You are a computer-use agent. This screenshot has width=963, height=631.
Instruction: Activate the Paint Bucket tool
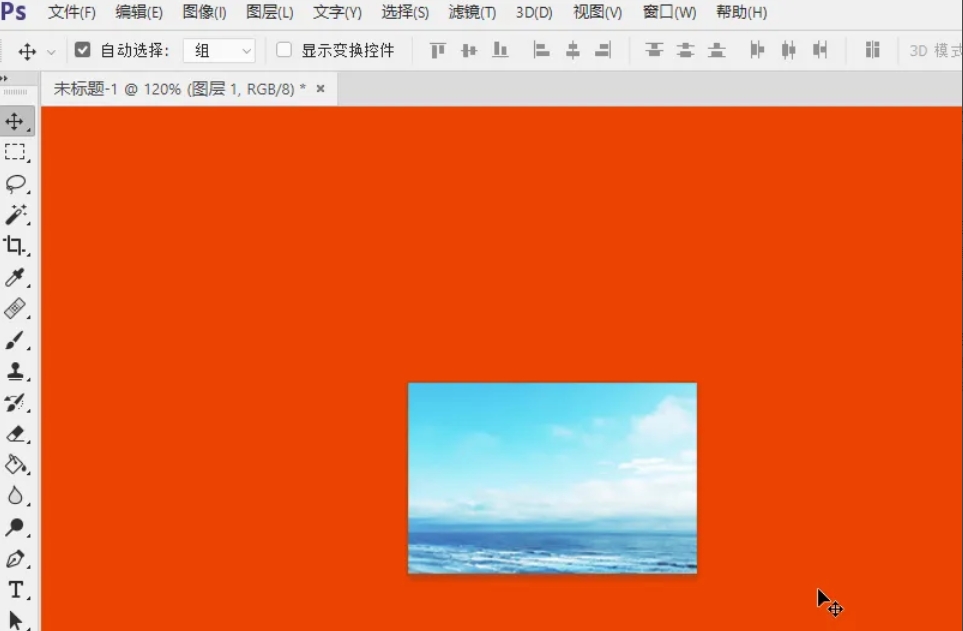click(x=15, y=465)
